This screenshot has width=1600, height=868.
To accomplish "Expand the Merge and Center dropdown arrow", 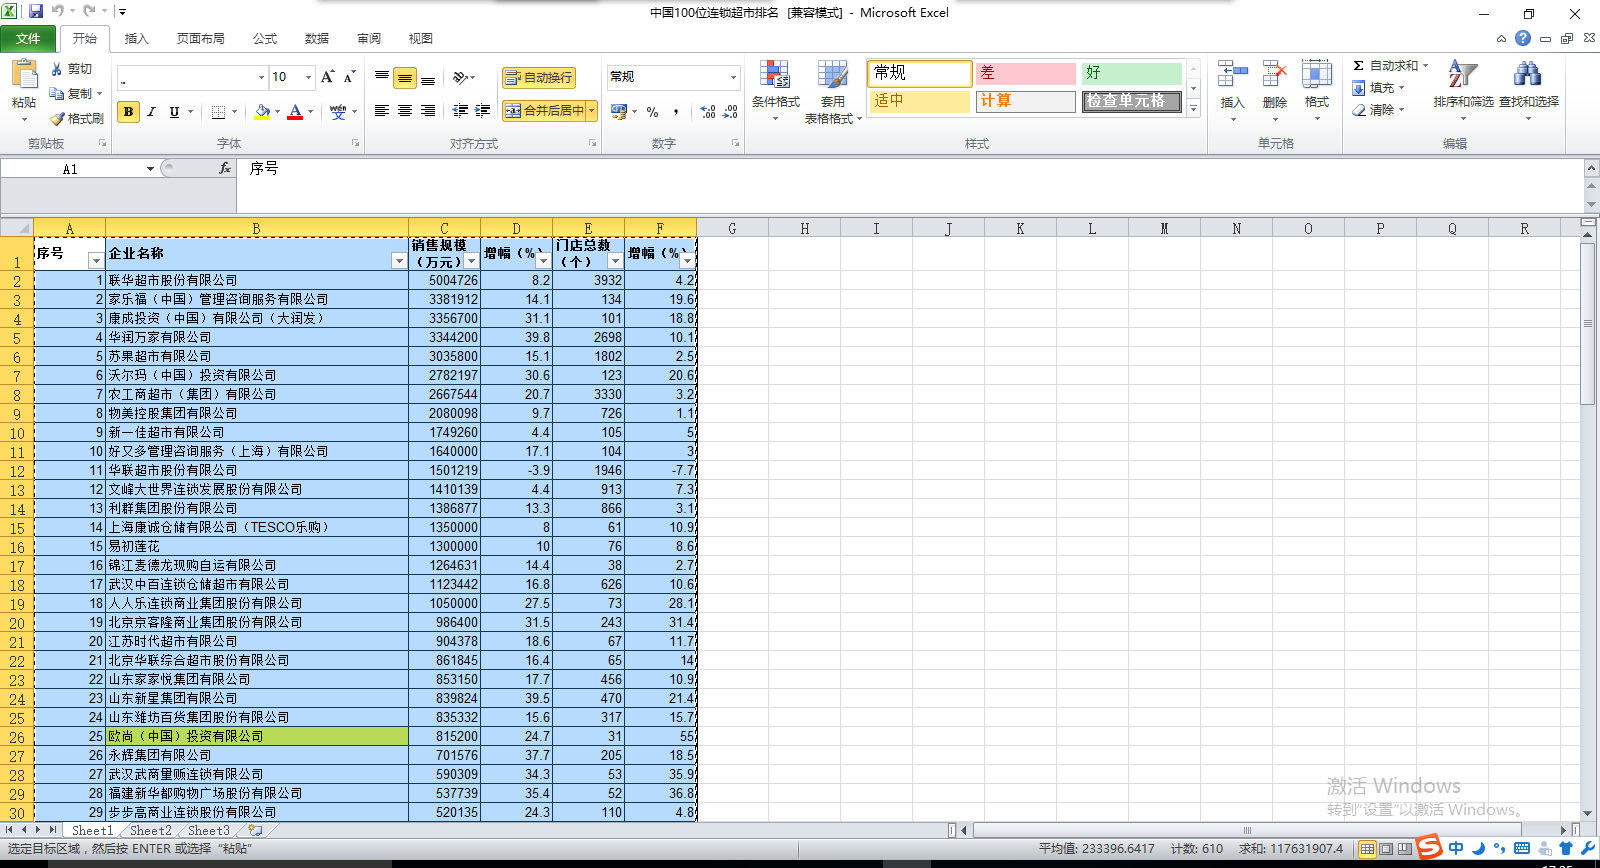I will [592, 111].
